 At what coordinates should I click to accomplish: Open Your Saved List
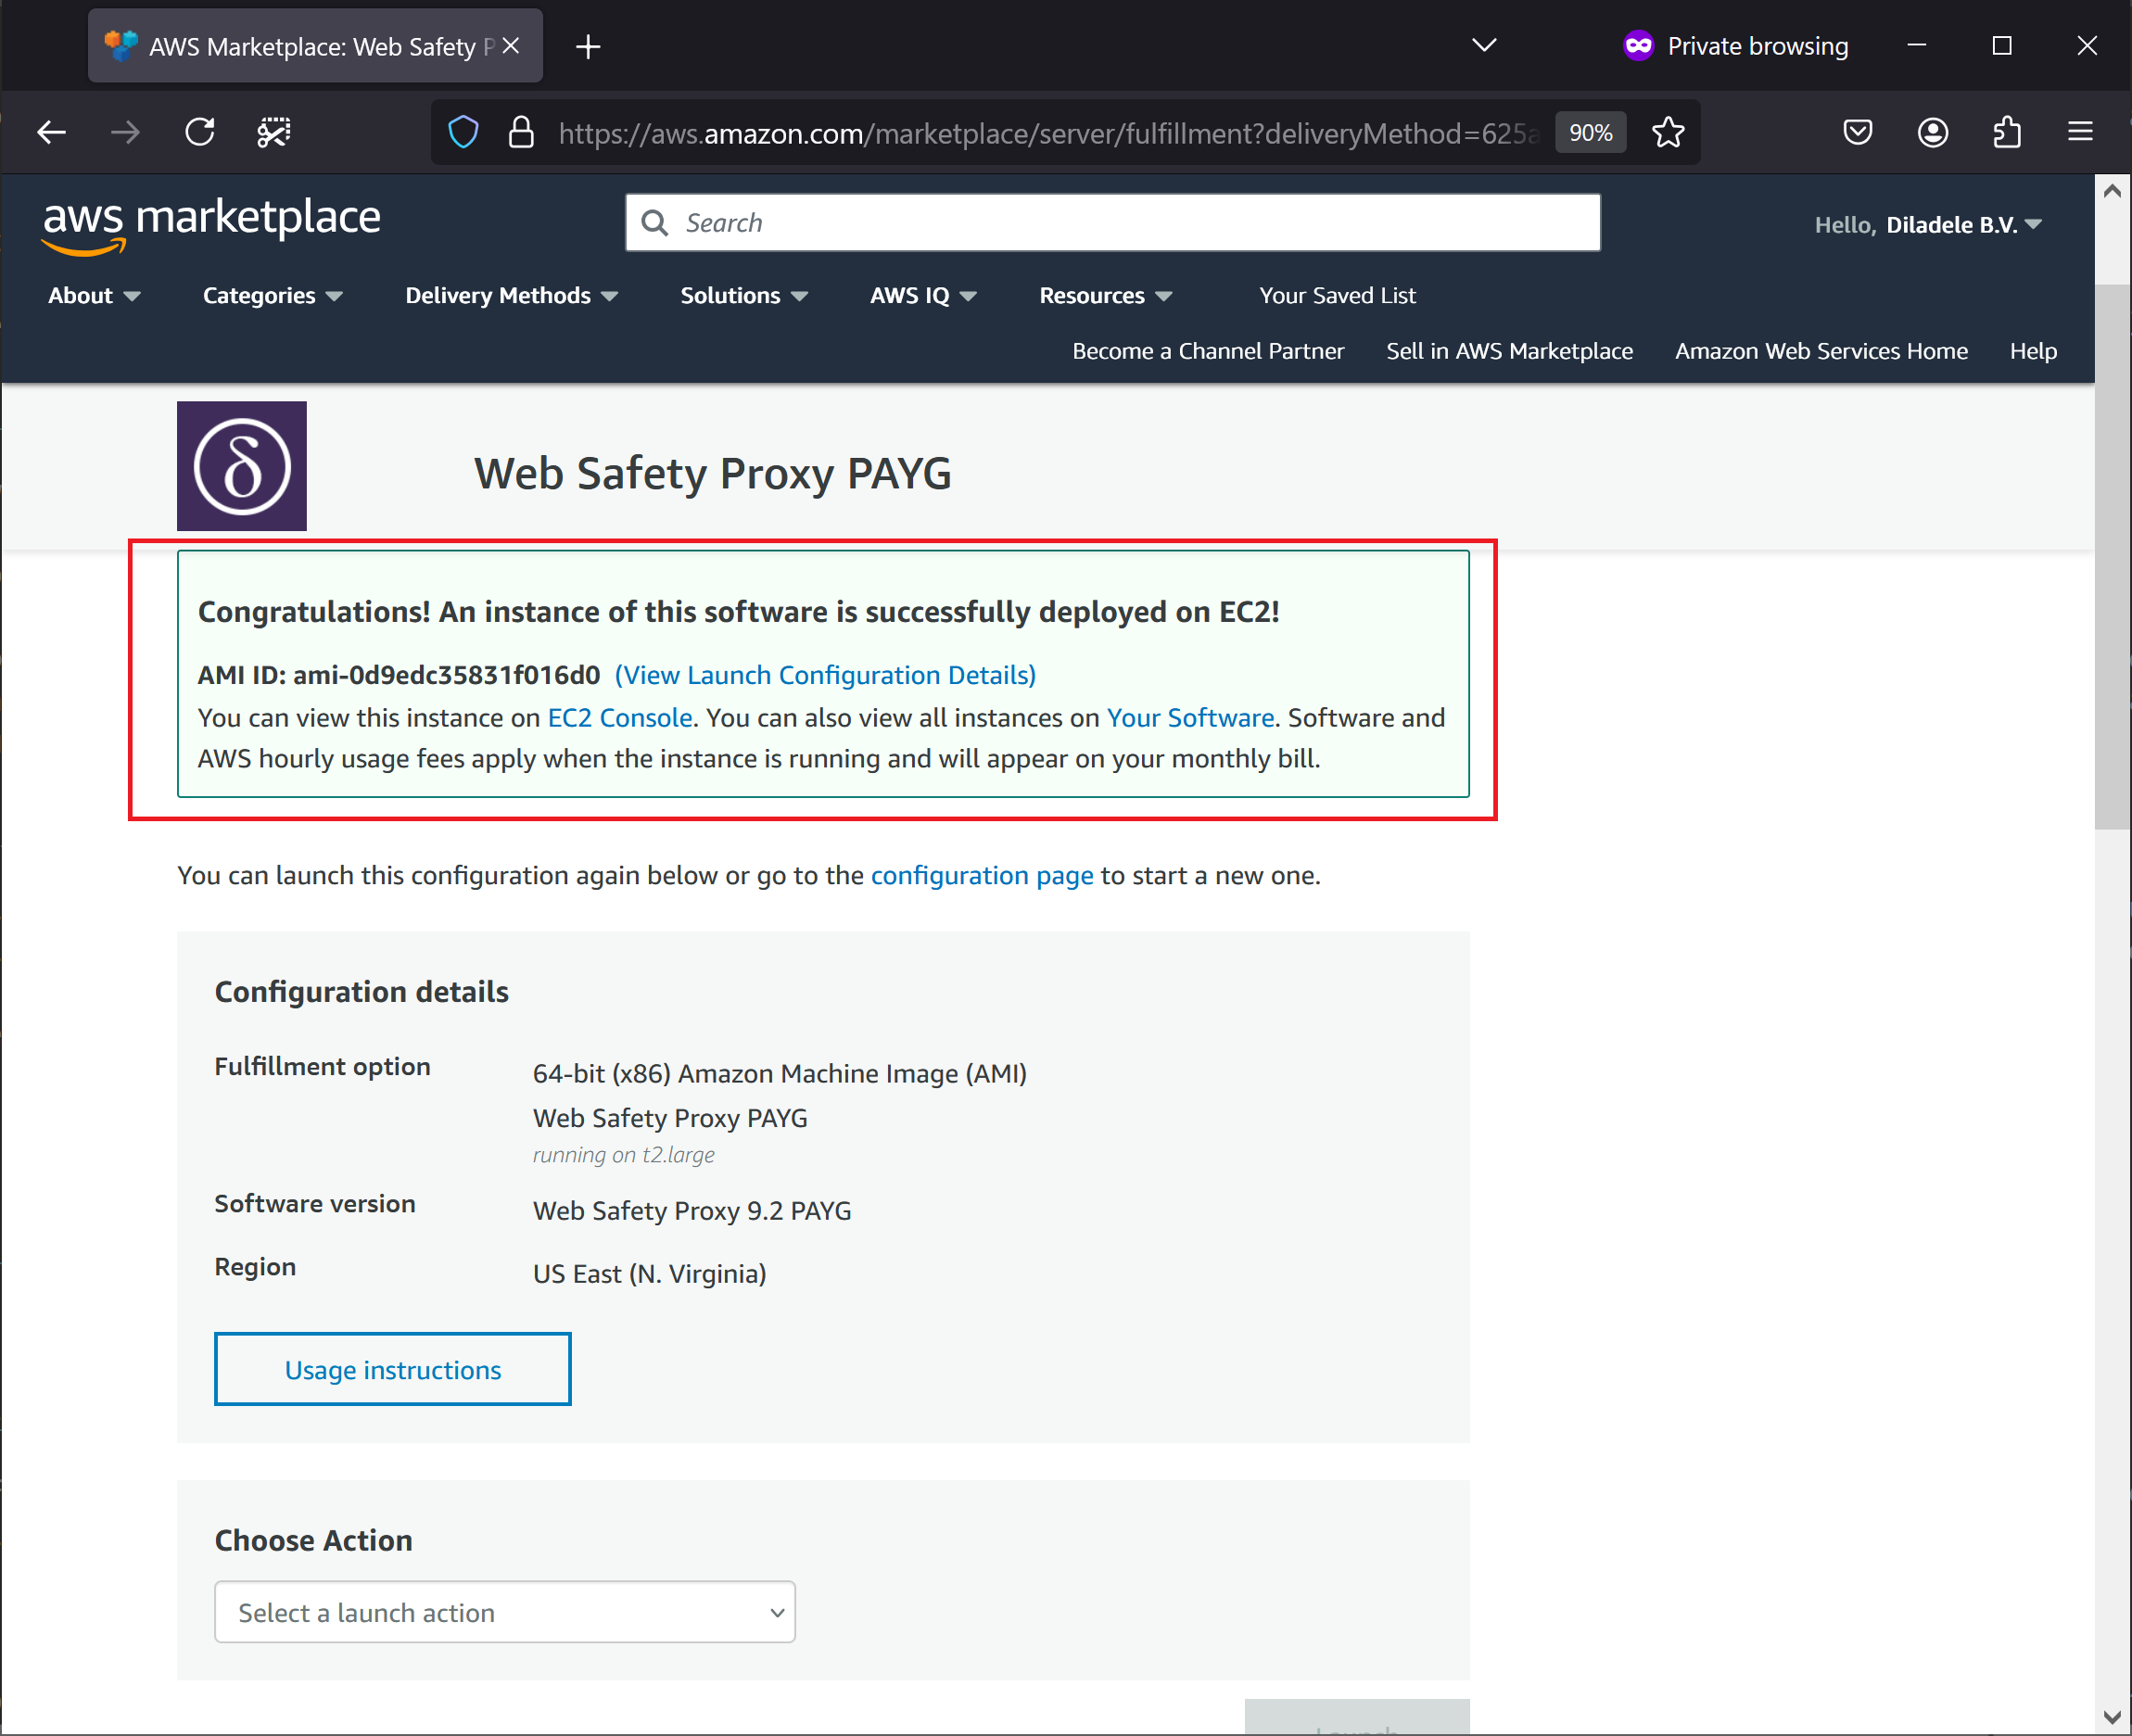click(1337, 295)
